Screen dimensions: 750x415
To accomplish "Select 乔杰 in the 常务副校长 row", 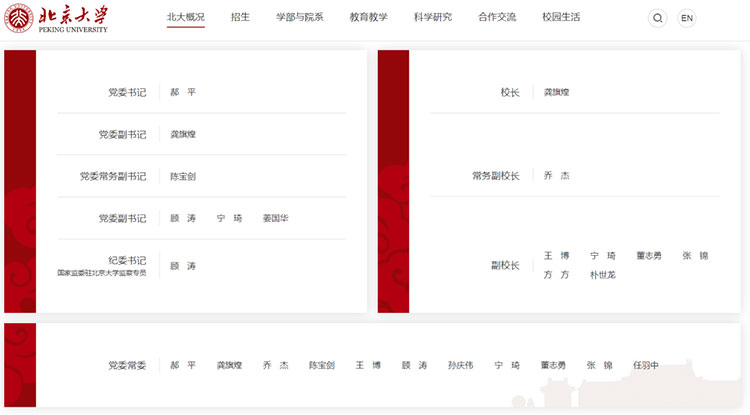I will click(556, 176).
